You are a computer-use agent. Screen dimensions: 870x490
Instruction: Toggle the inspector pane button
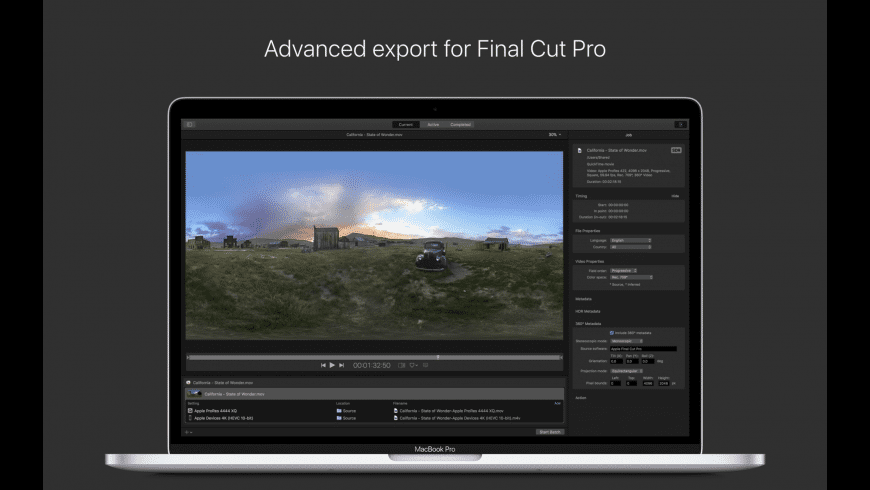tap(681, 124)
